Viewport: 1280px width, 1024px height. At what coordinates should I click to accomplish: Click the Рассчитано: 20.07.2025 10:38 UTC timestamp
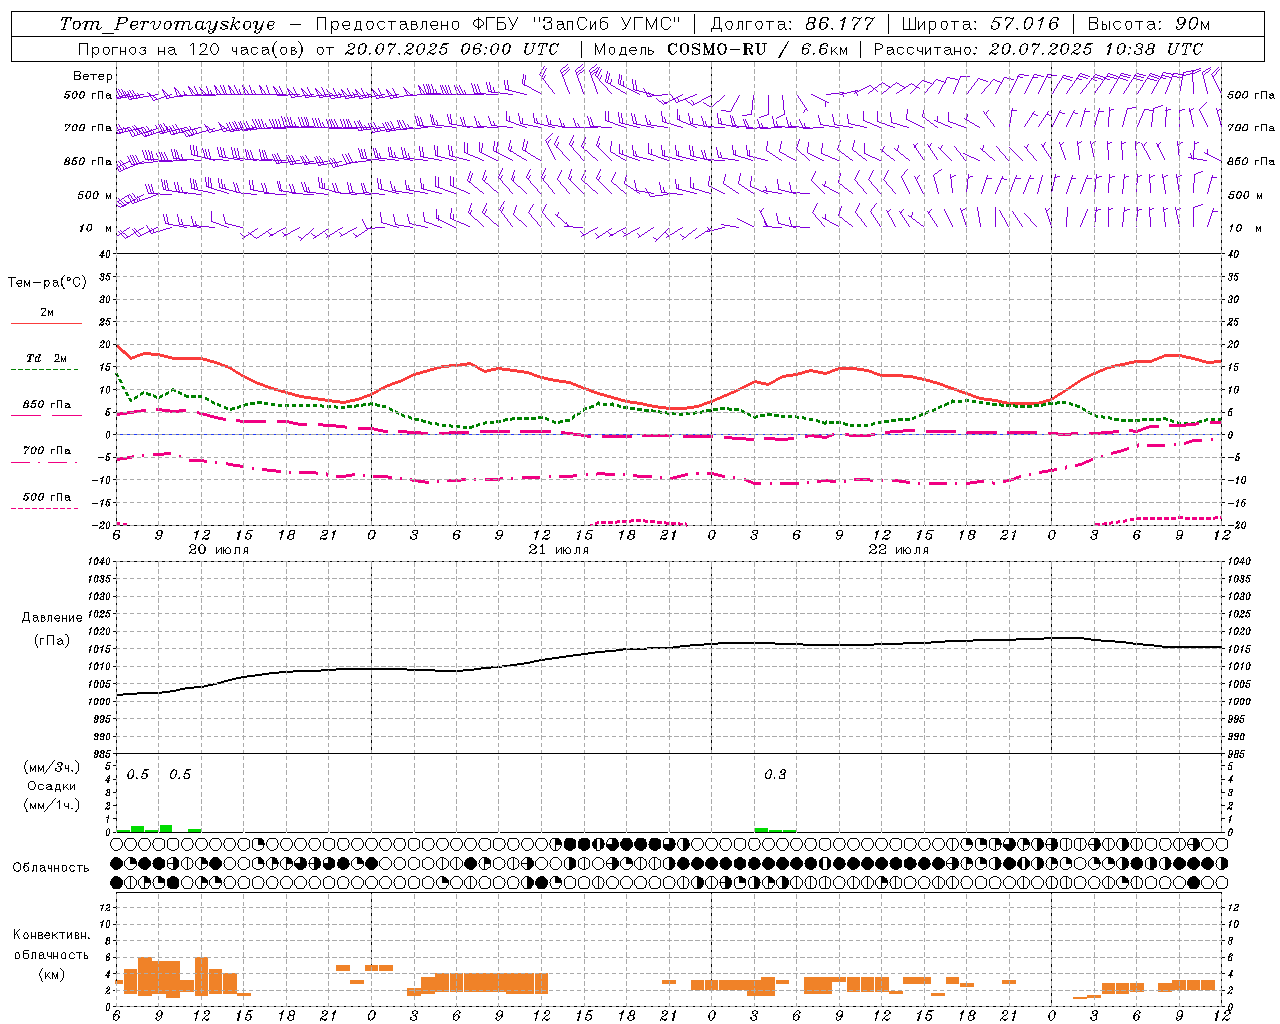1038,49
